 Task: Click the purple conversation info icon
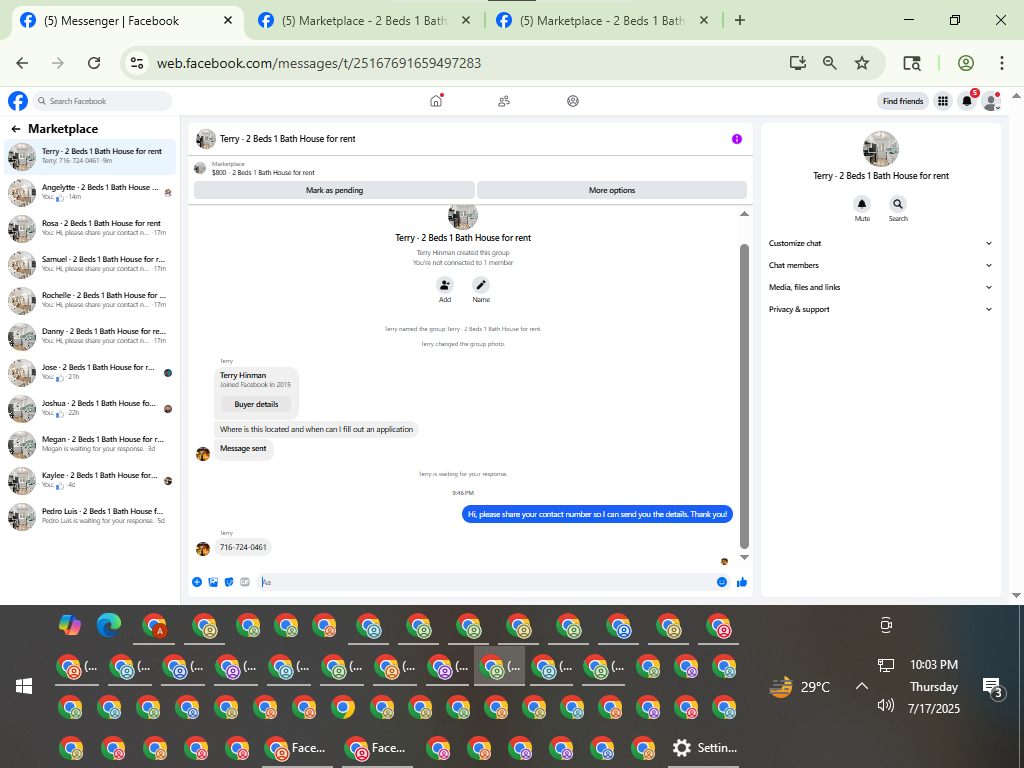tap(737, 139)
